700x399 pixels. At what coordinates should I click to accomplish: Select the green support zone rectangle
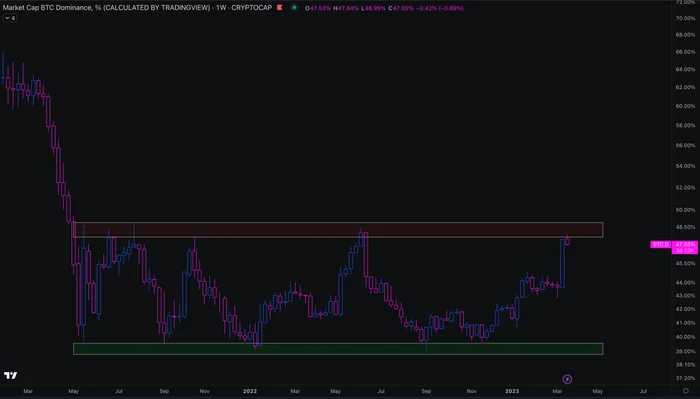click(338, 349)
